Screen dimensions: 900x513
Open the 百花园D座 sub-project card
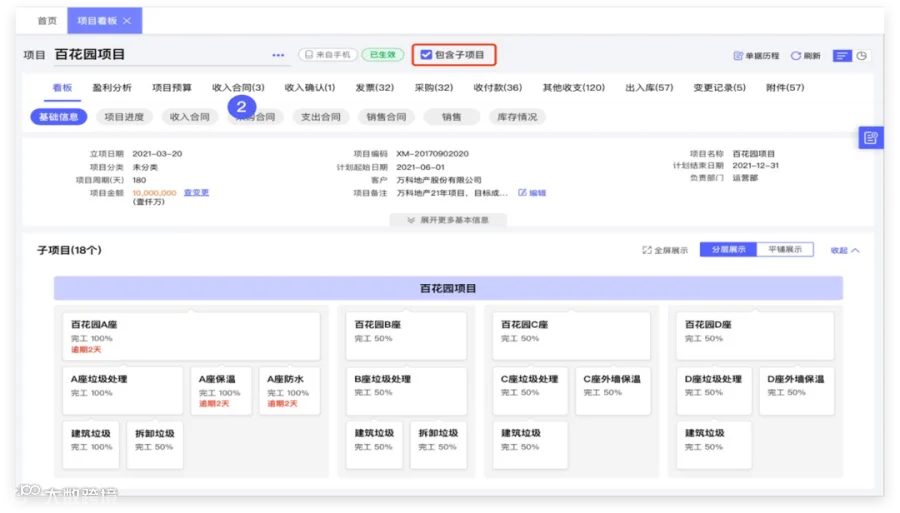[755, 336]
